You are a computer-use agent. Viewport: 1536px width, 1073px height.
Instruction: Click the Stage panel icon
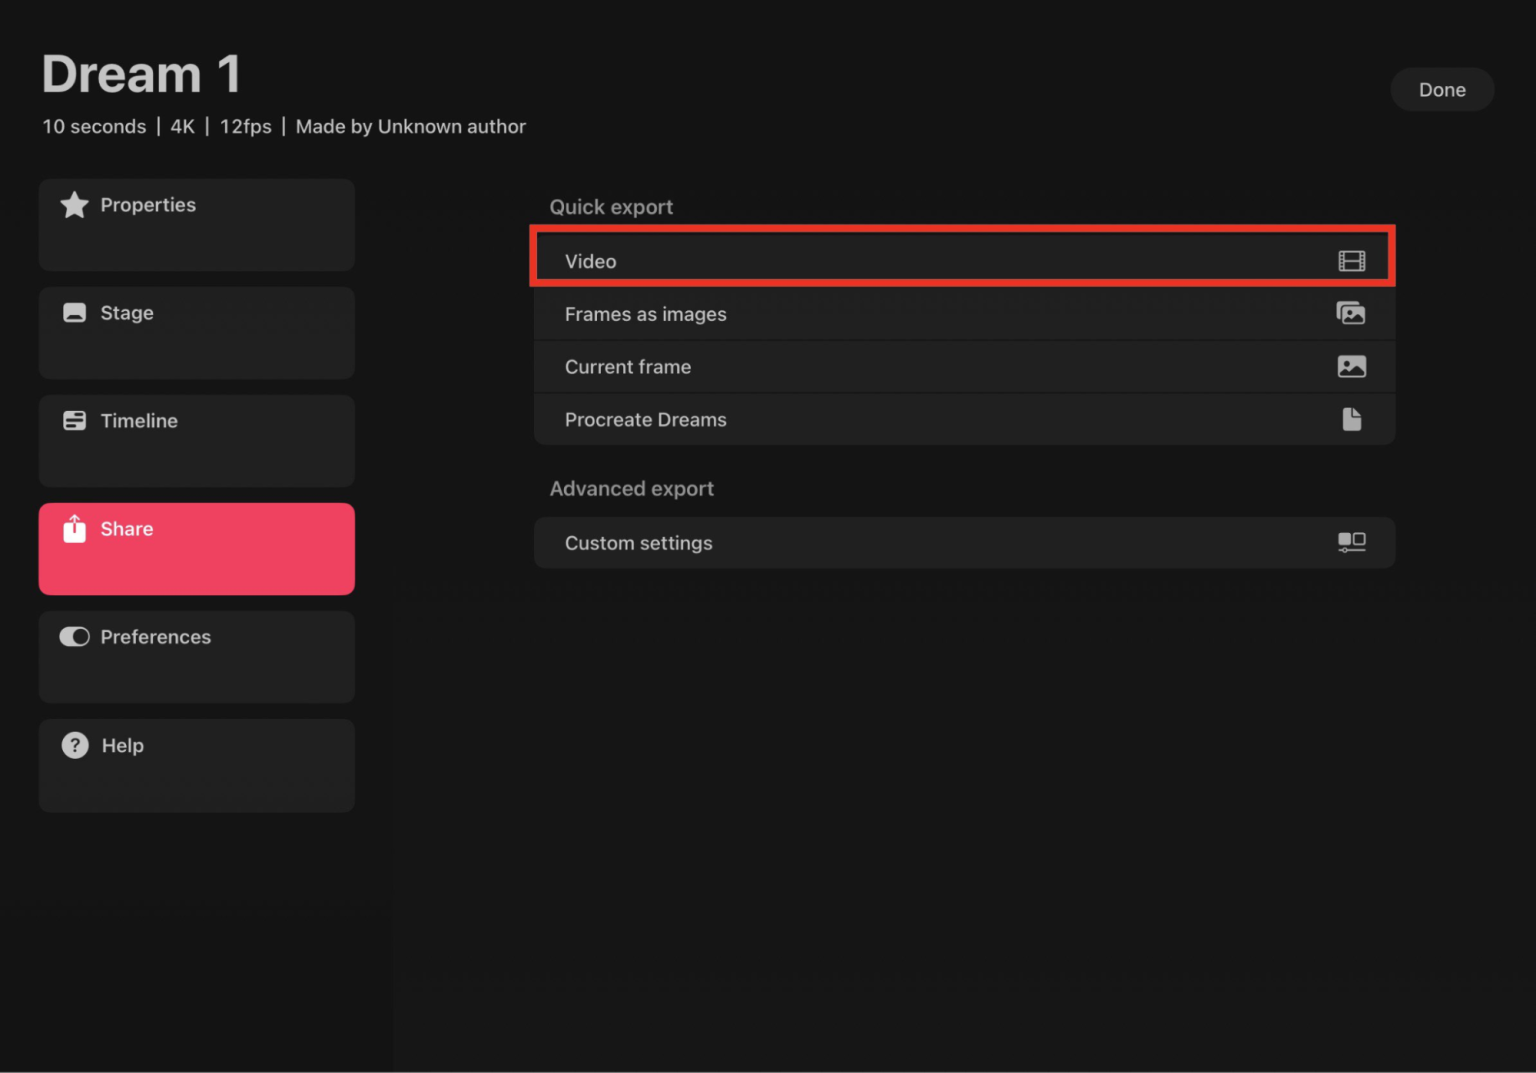[x=74, y=313]
